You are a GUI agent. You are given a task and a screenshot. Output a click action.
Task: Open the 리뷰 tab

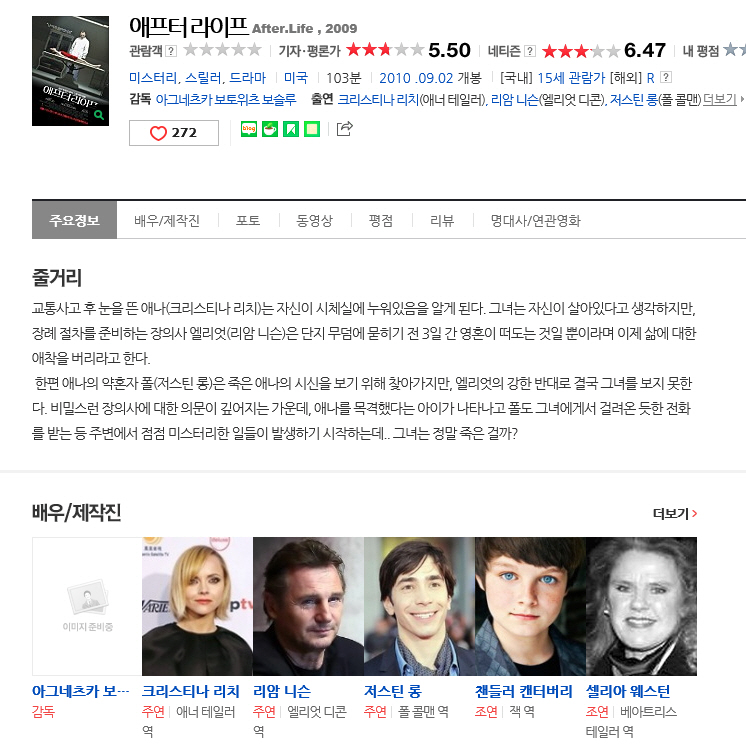tap(442, 221)
